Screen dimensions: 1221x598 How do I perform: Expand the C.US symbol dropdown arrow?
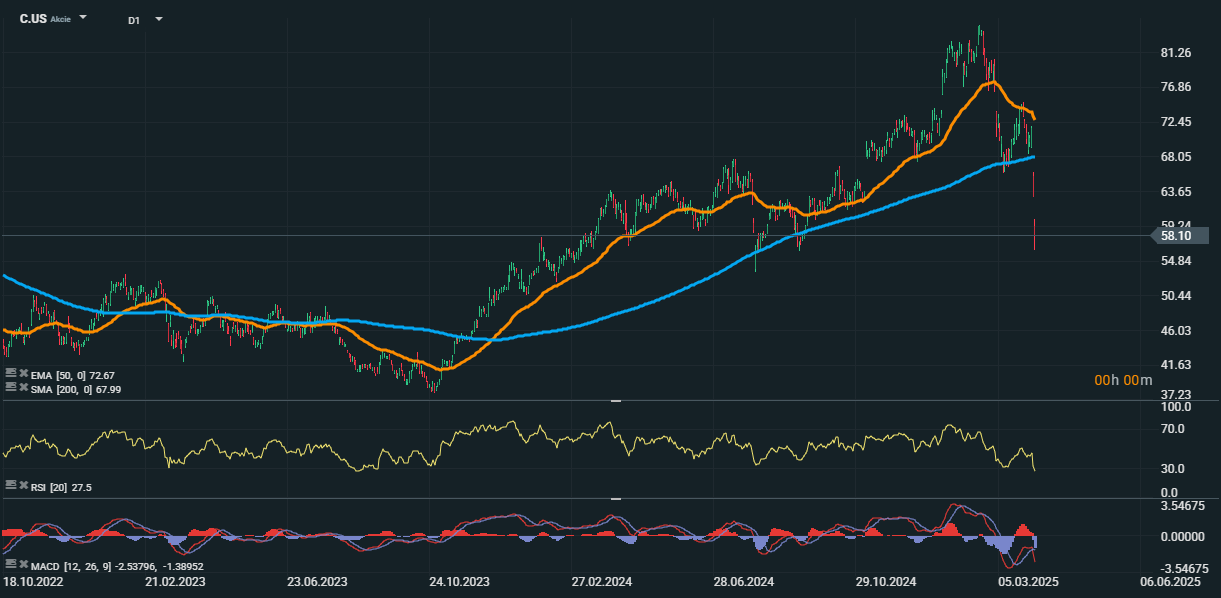coord(83,18)
